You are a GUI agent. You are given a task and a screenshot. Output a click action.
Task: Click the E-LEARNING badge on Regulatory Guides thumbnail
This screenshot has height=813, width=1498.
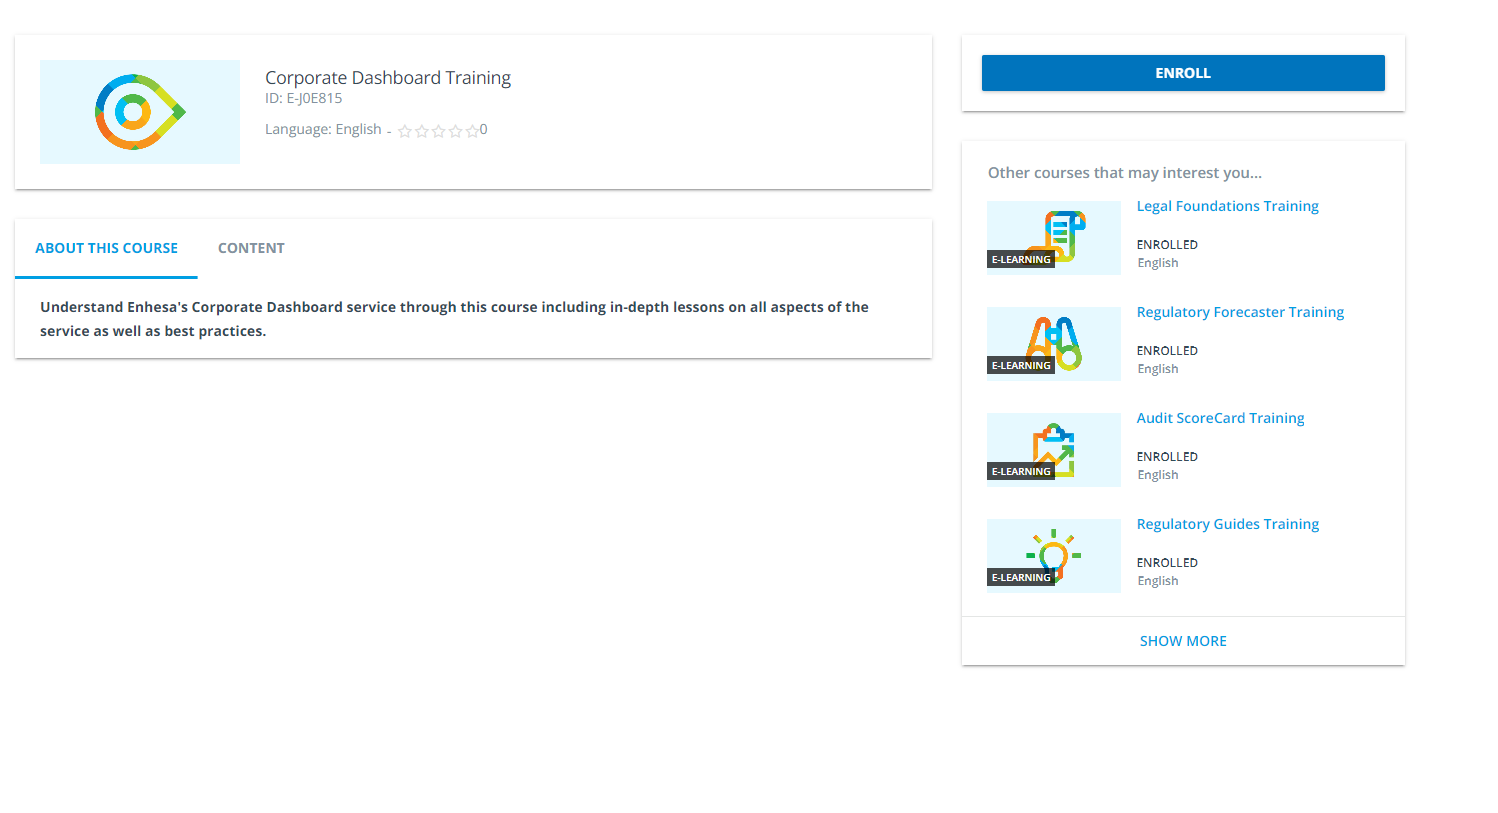click(x=1021, y=577)
